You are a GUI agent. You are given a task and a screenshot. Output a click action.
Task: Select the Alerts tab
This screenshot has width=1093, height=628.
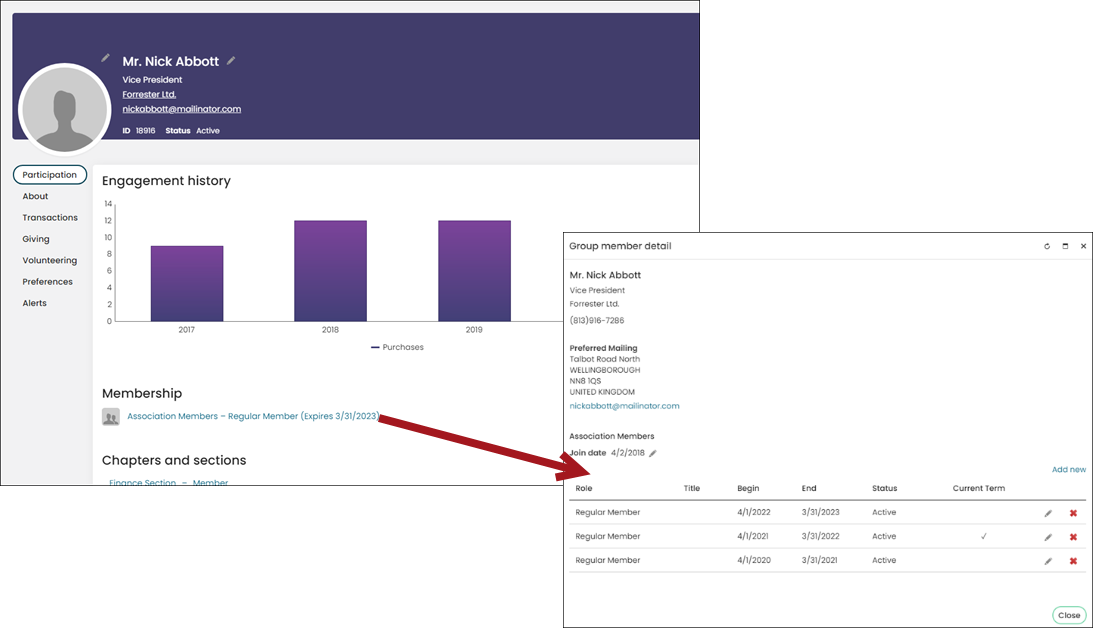click(x=34, y=303)
